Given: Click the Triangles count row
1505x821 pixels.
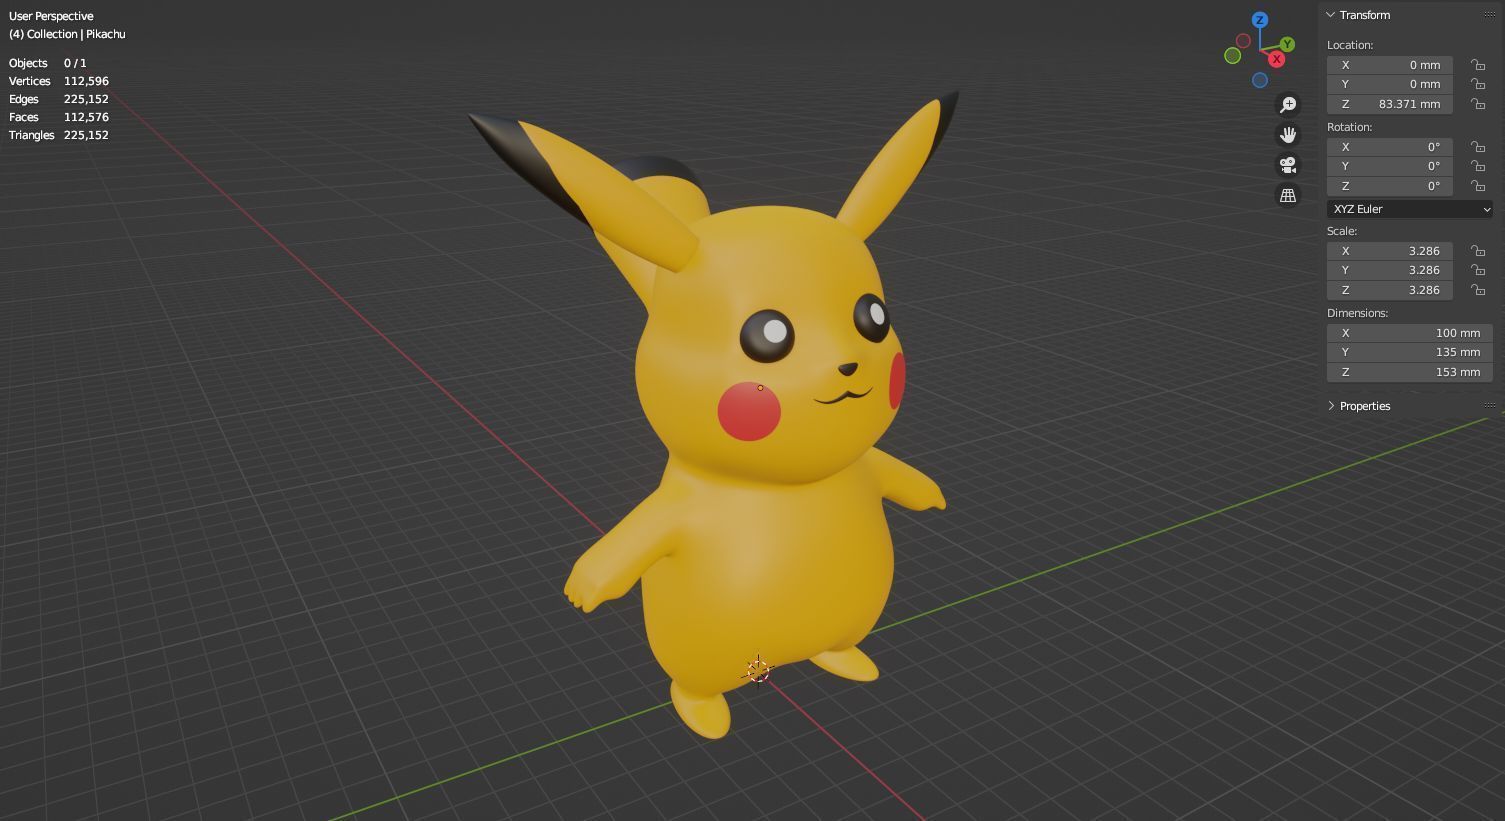Looking at the screenshot, I should [58, 135].
